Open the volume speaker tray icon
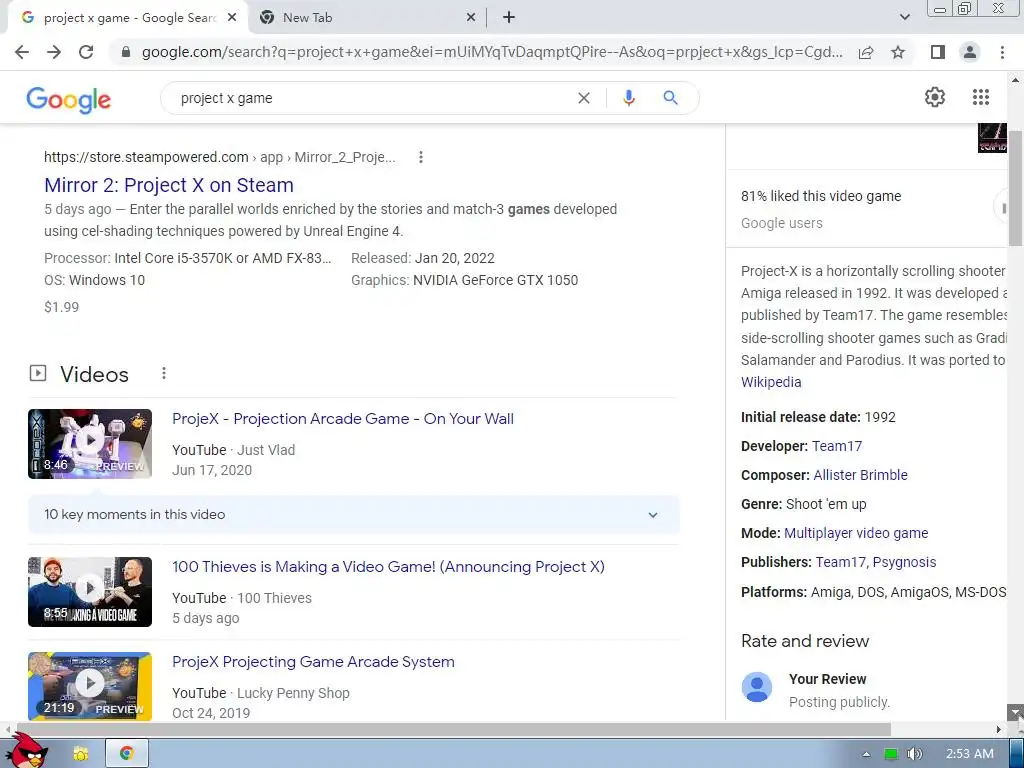Screen dimensions: 1024x768 (914, 754)
